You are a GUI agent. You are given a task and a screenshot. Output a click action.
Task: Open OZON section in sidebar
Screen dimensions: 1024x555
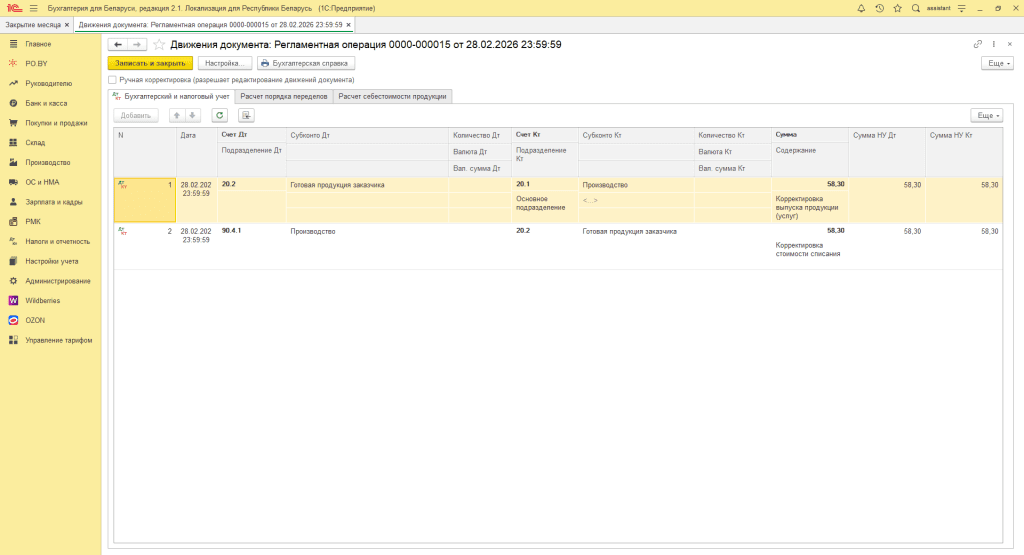[x=35, y=321]
